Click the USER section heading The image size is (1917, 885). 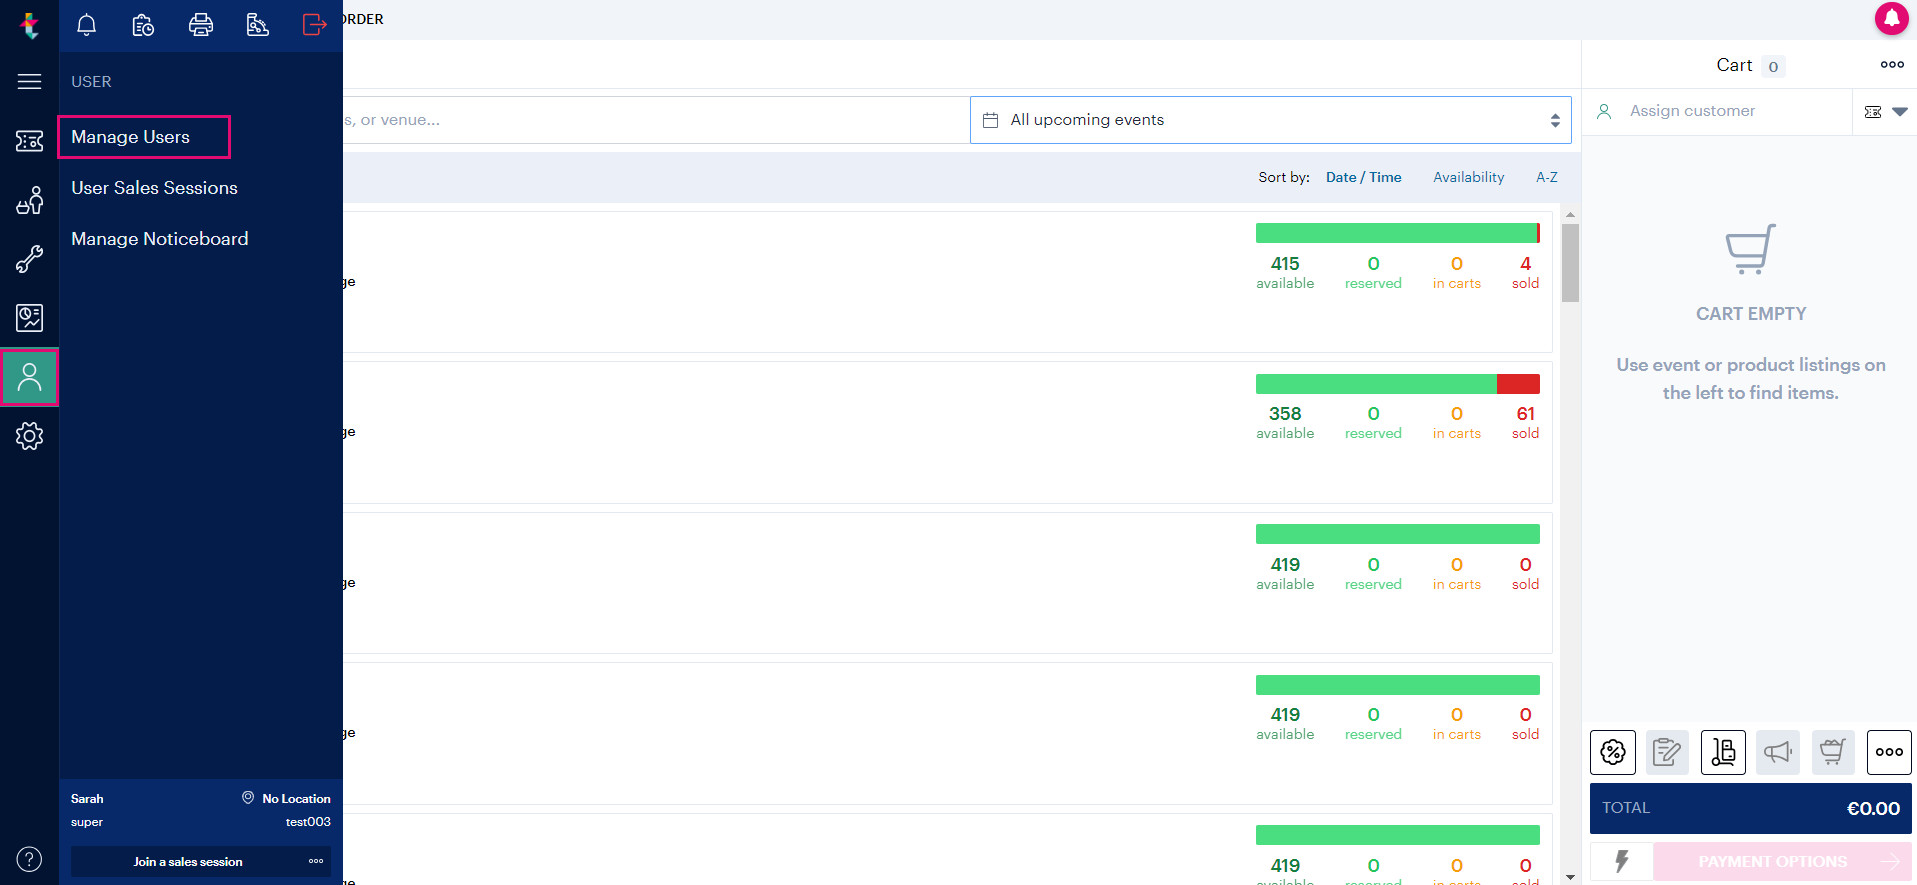pyautogui.click(x=91, y=82)
